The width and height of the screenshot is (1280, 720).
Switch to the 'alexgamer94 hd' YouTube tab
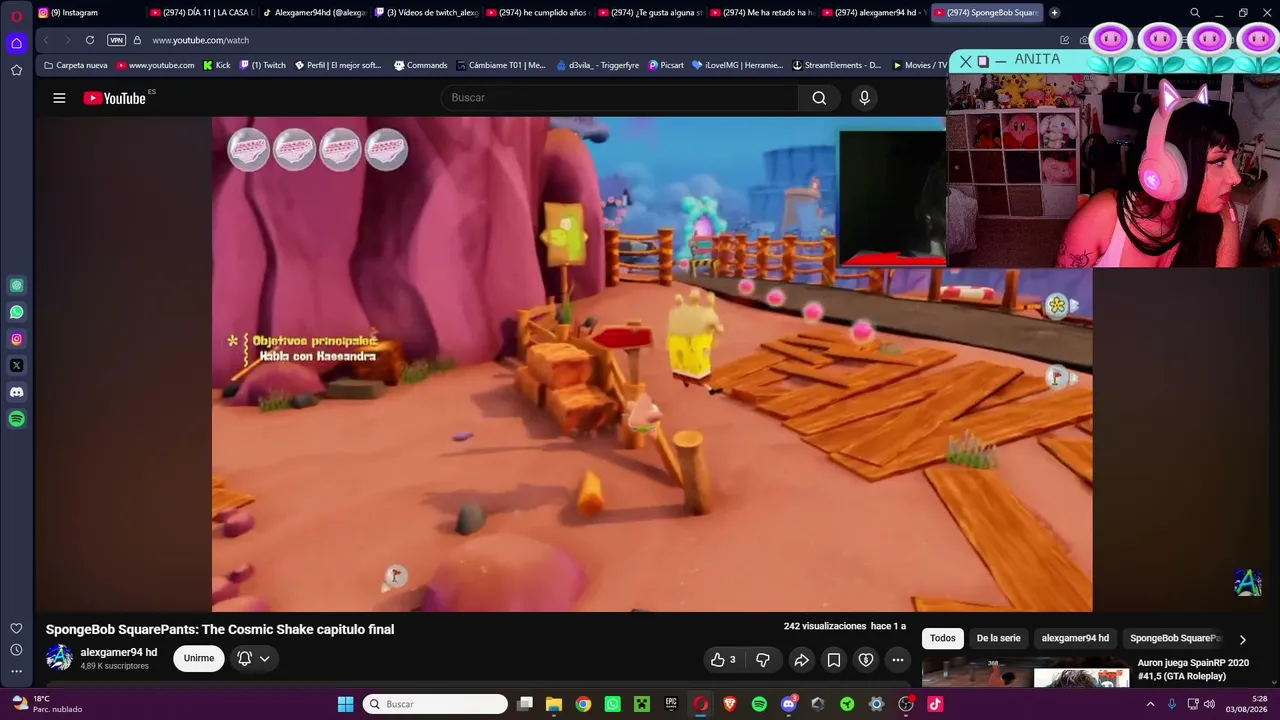point(875,13)
